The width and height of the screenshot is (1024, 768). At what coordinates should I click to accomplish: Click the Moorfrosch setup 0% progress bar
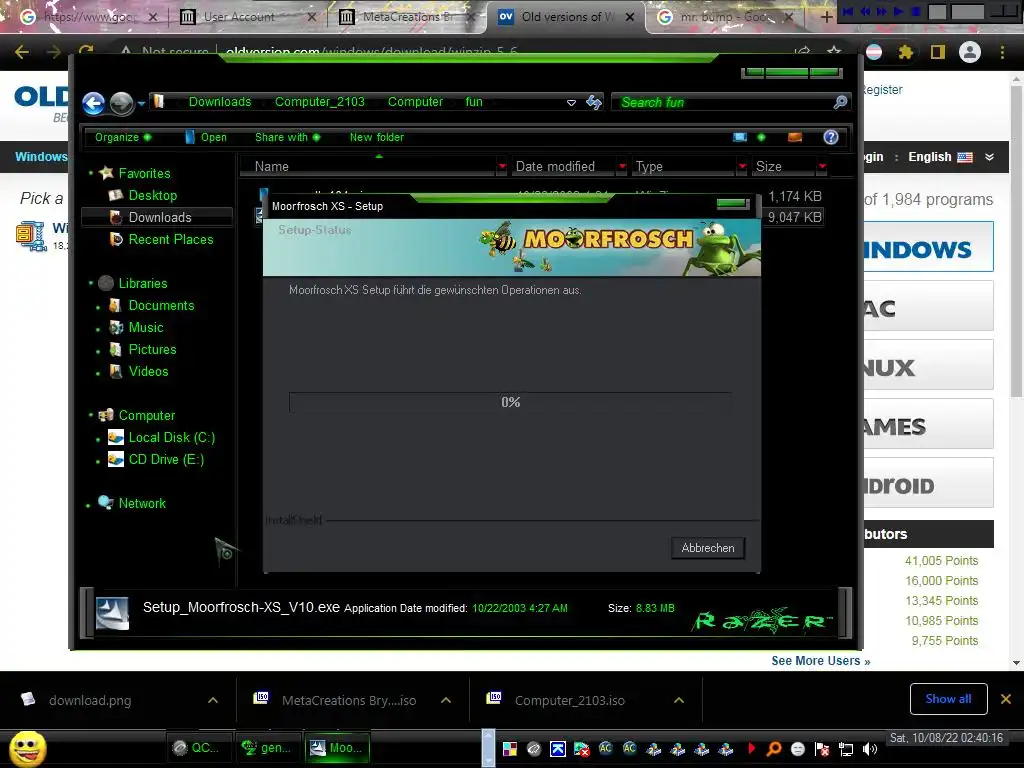click(x=510, y=402)
